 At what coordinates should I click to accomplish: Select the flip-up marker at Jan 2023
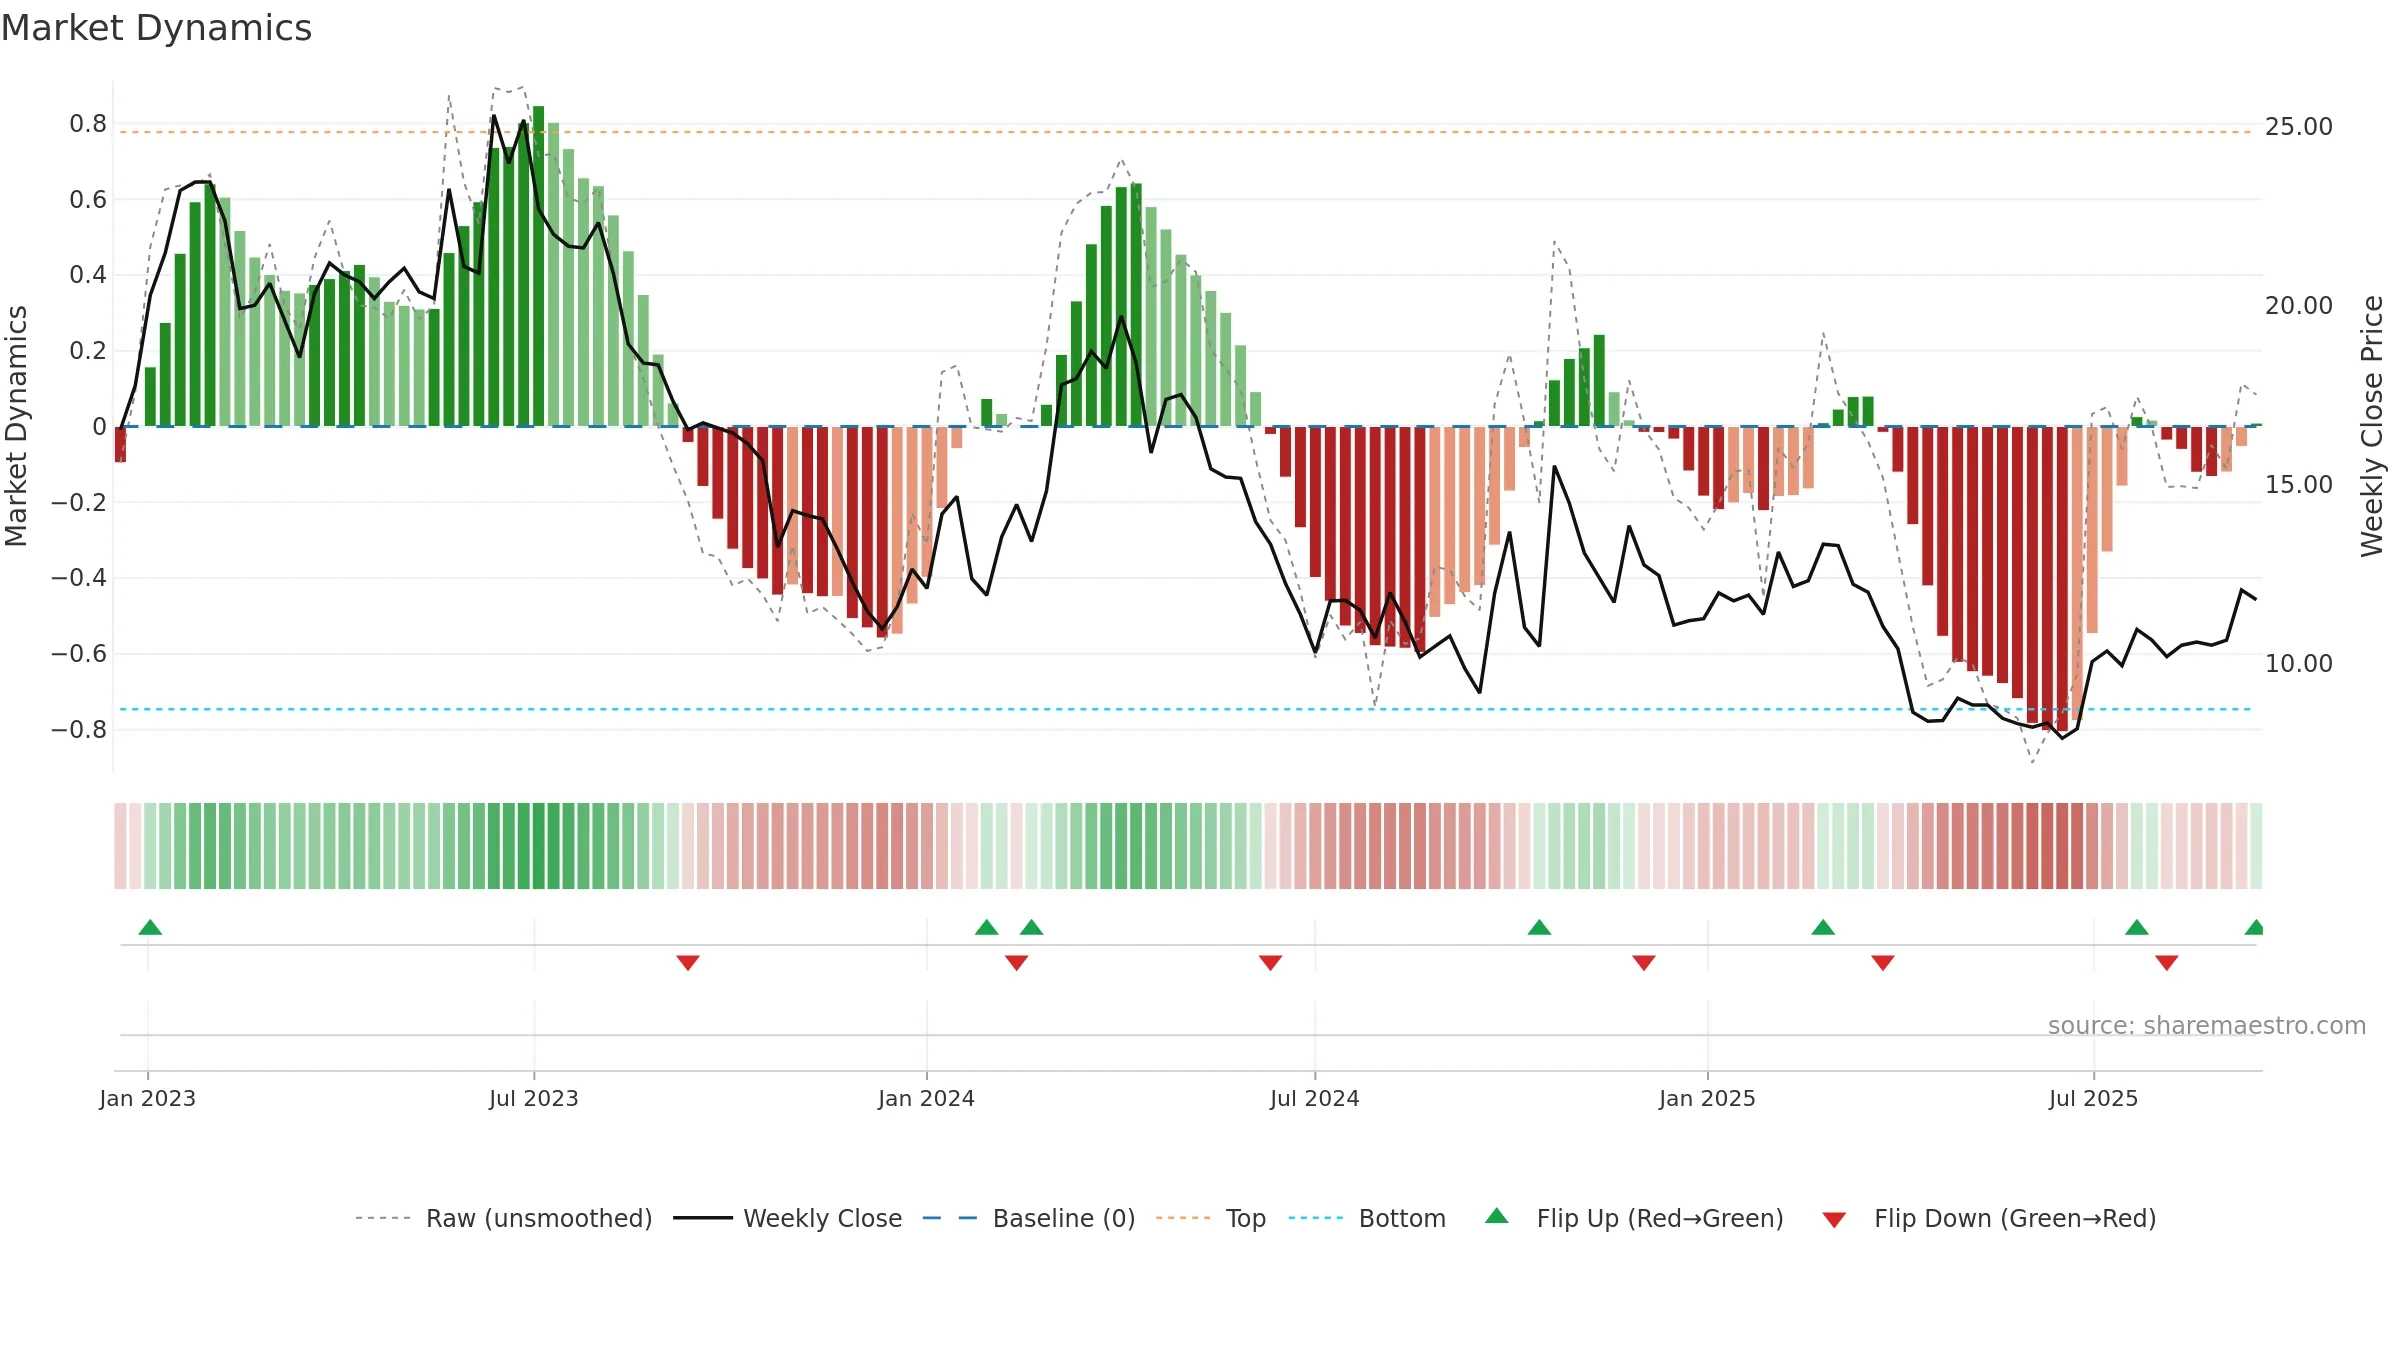pyautogui.click(x=150, y=927)
